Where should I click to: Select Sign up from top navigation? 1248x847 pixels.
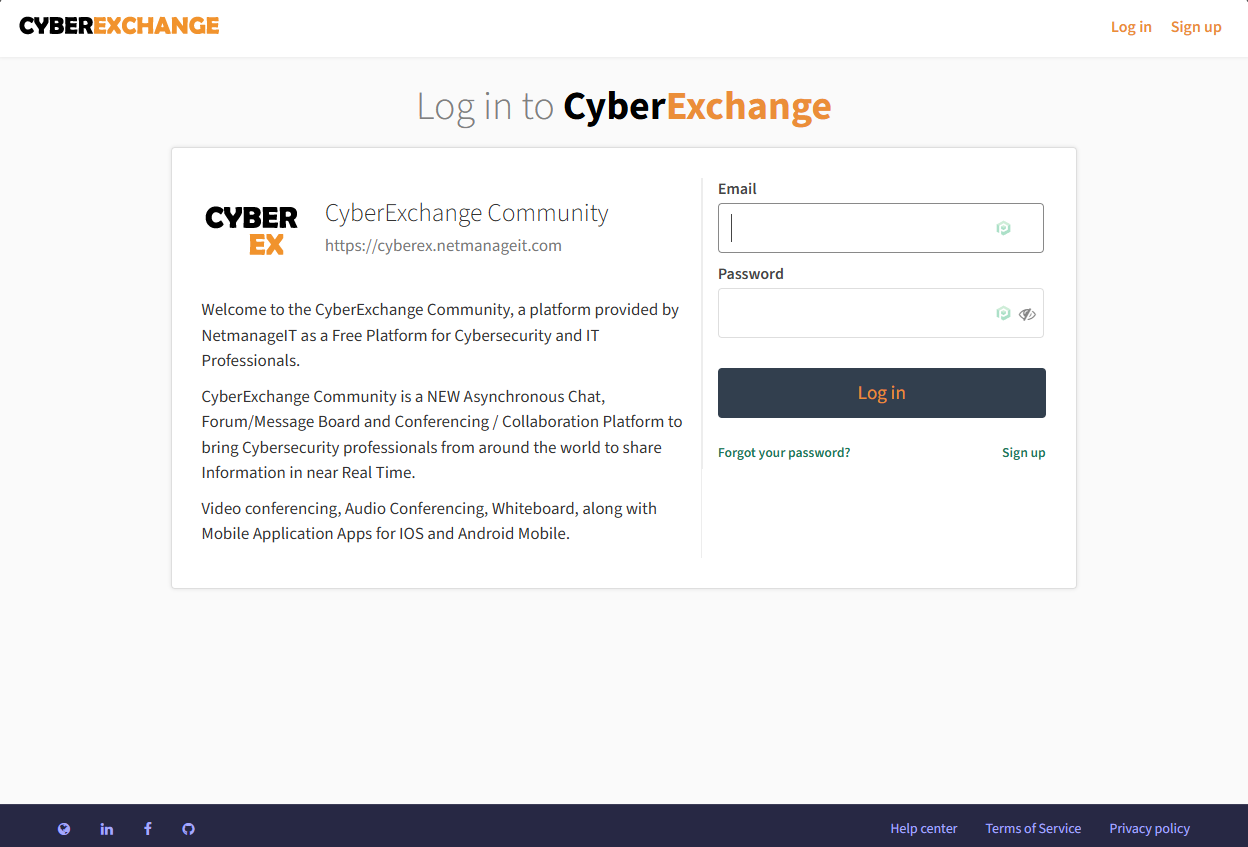click(1196, 27)
